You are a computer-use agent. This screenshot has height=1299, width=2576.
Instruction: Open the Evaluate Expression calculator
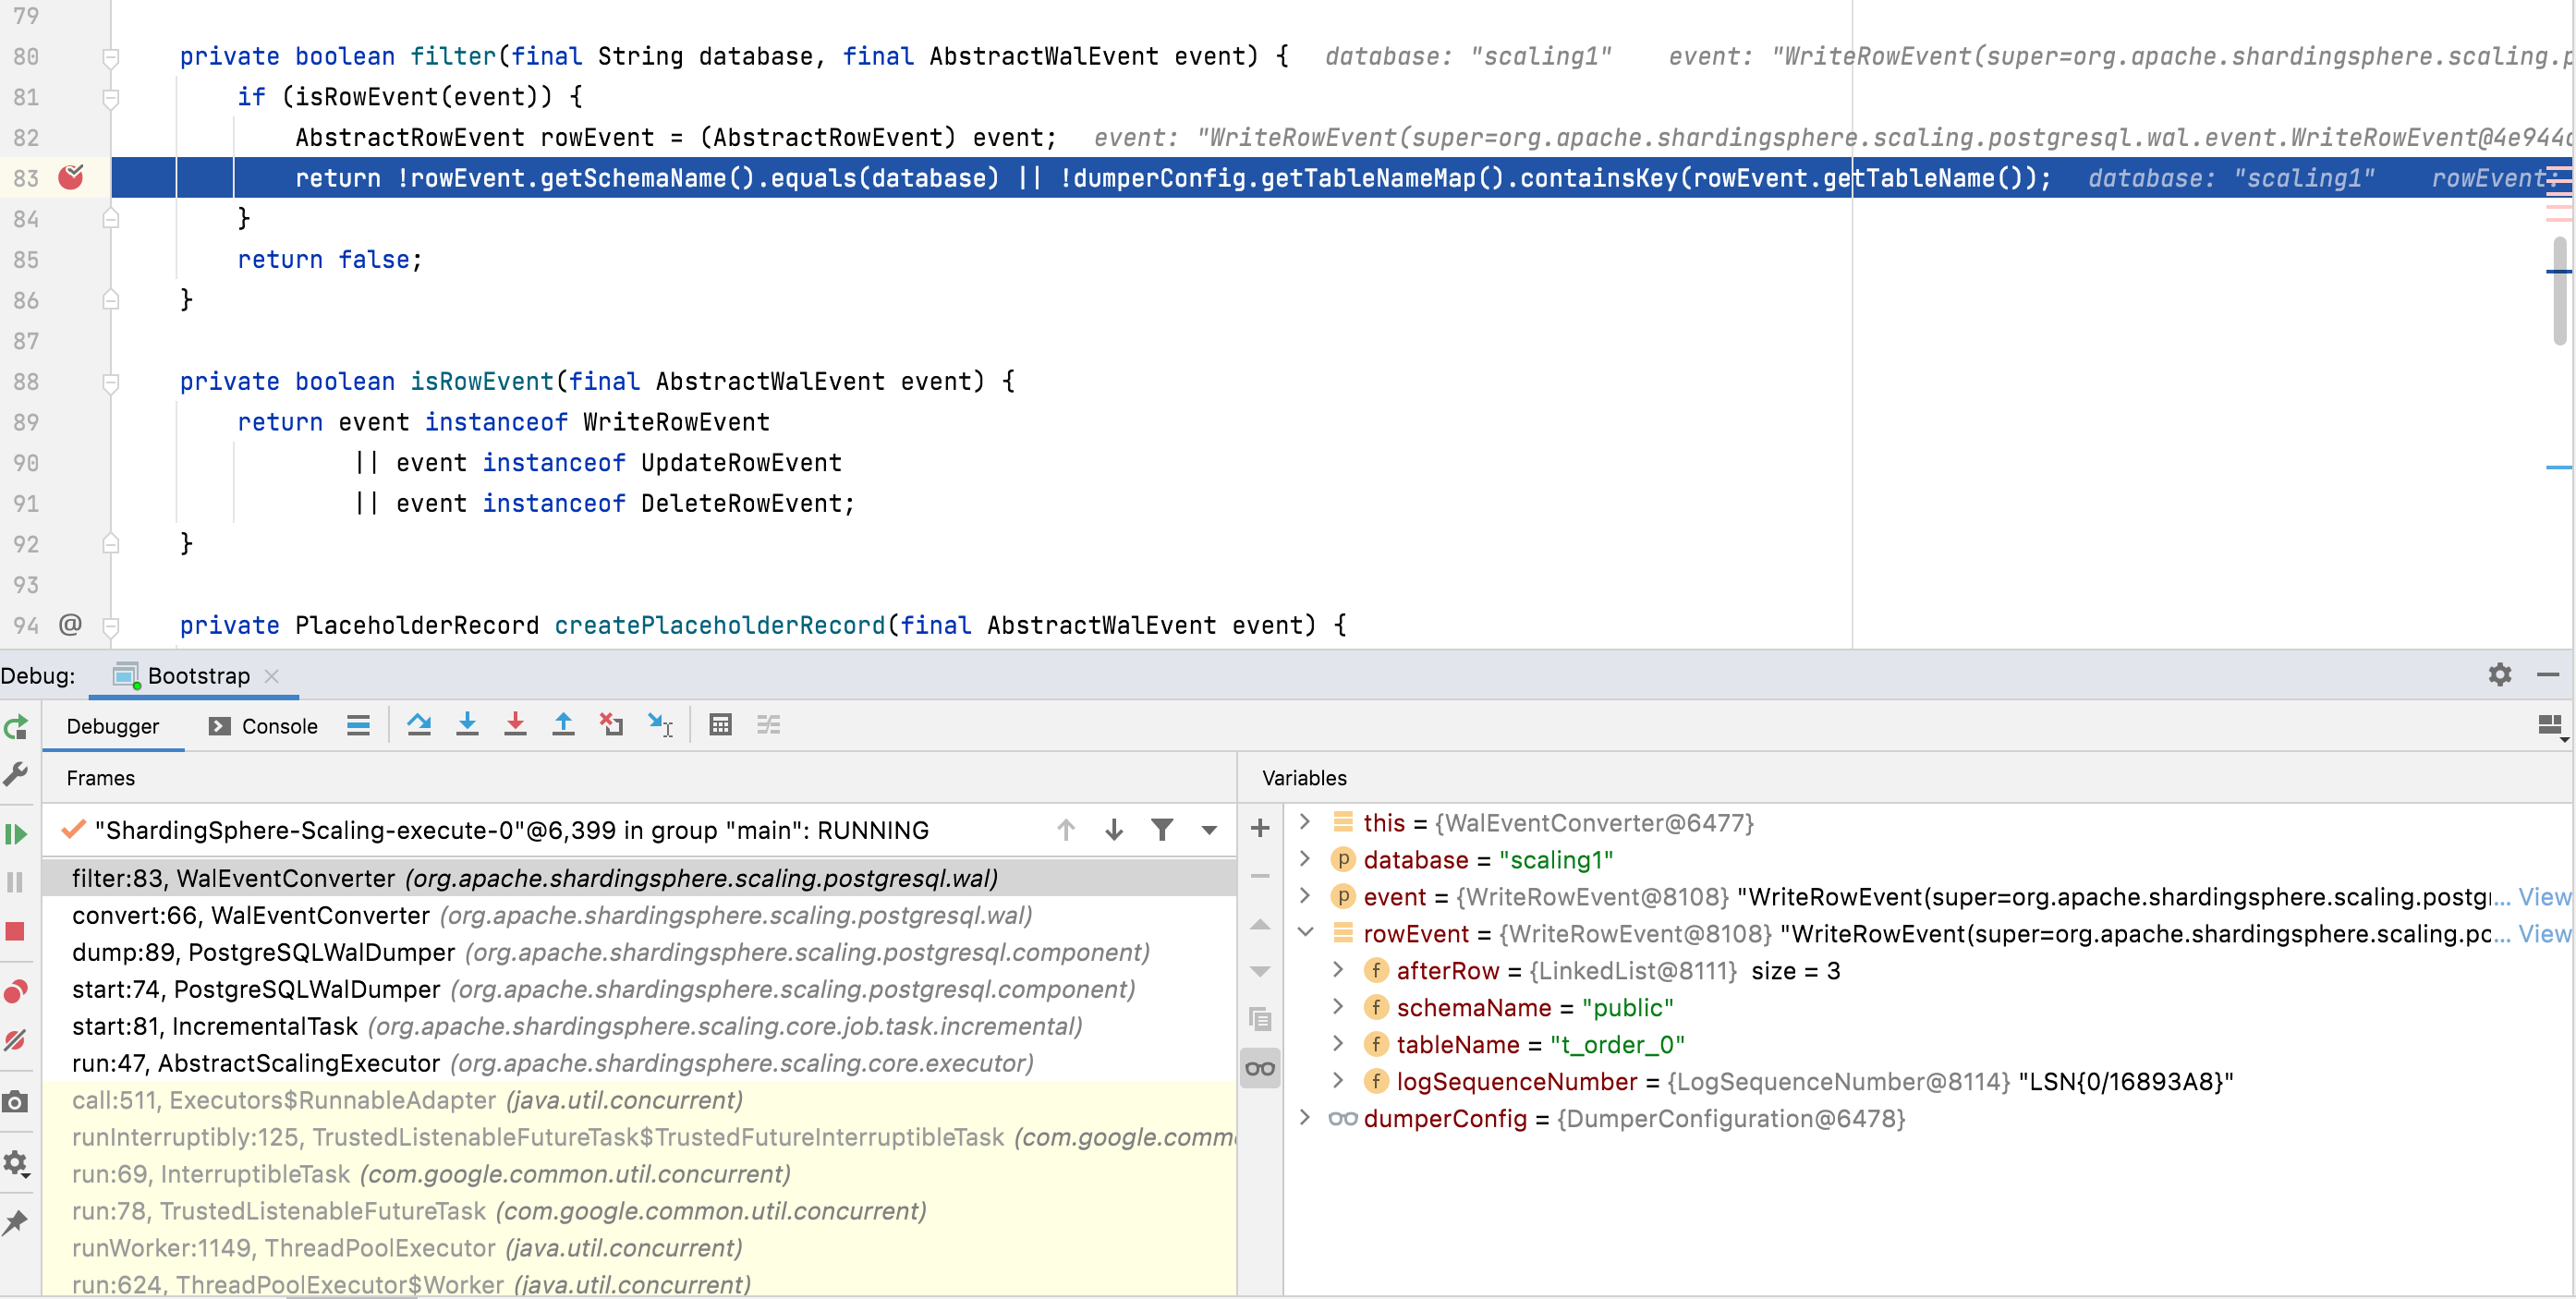pos(720,725)
